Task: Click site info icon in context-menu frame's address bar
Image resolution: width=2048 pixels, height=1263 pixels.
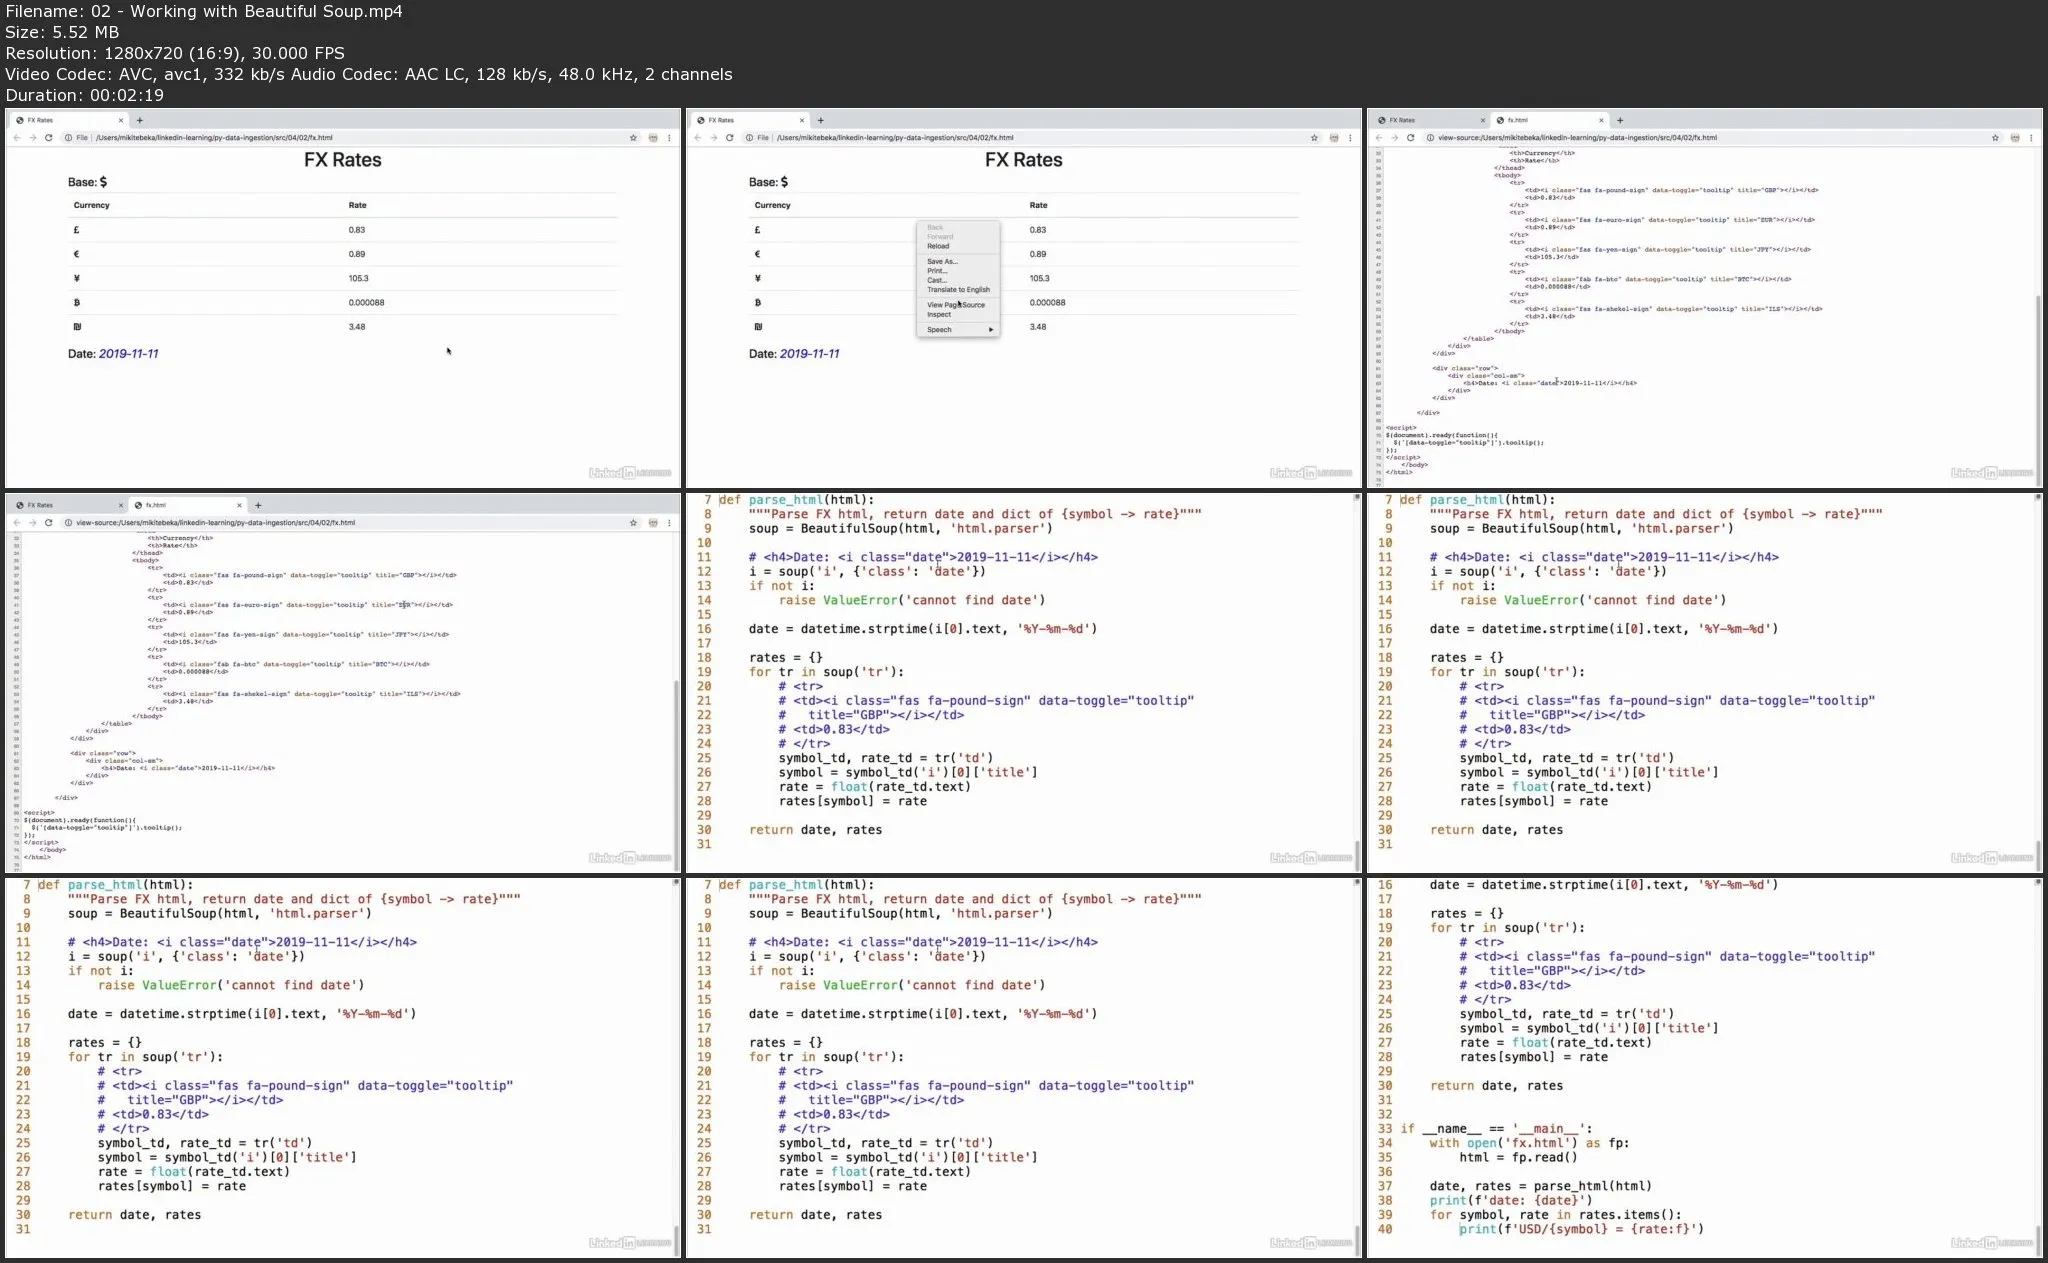Action: pos(749,138)
